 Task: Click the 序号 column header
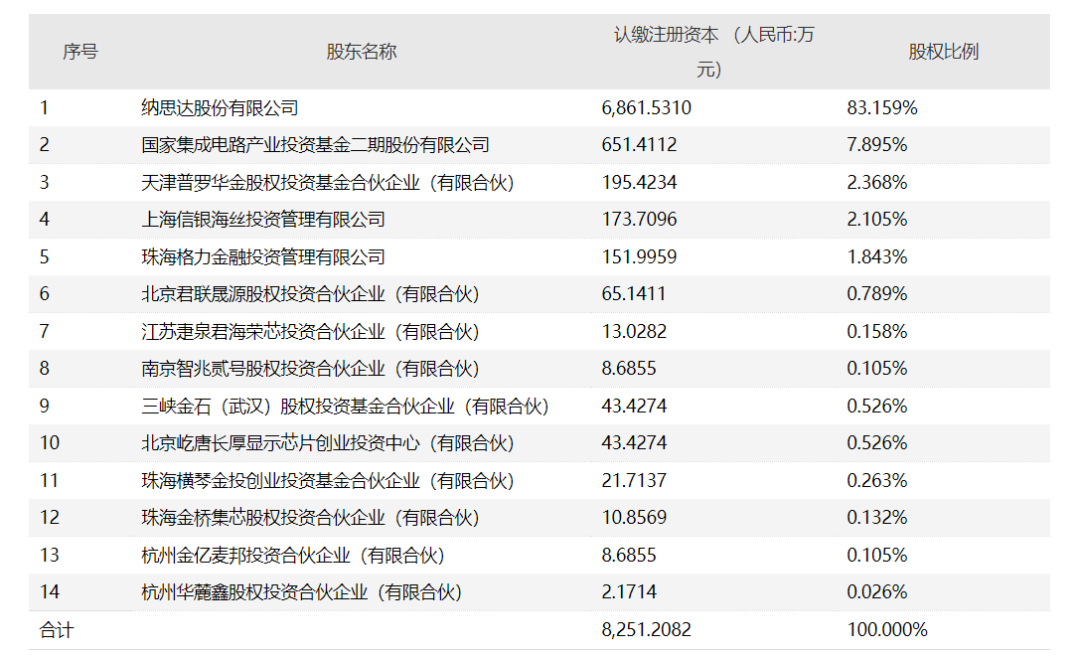point(80,52)
